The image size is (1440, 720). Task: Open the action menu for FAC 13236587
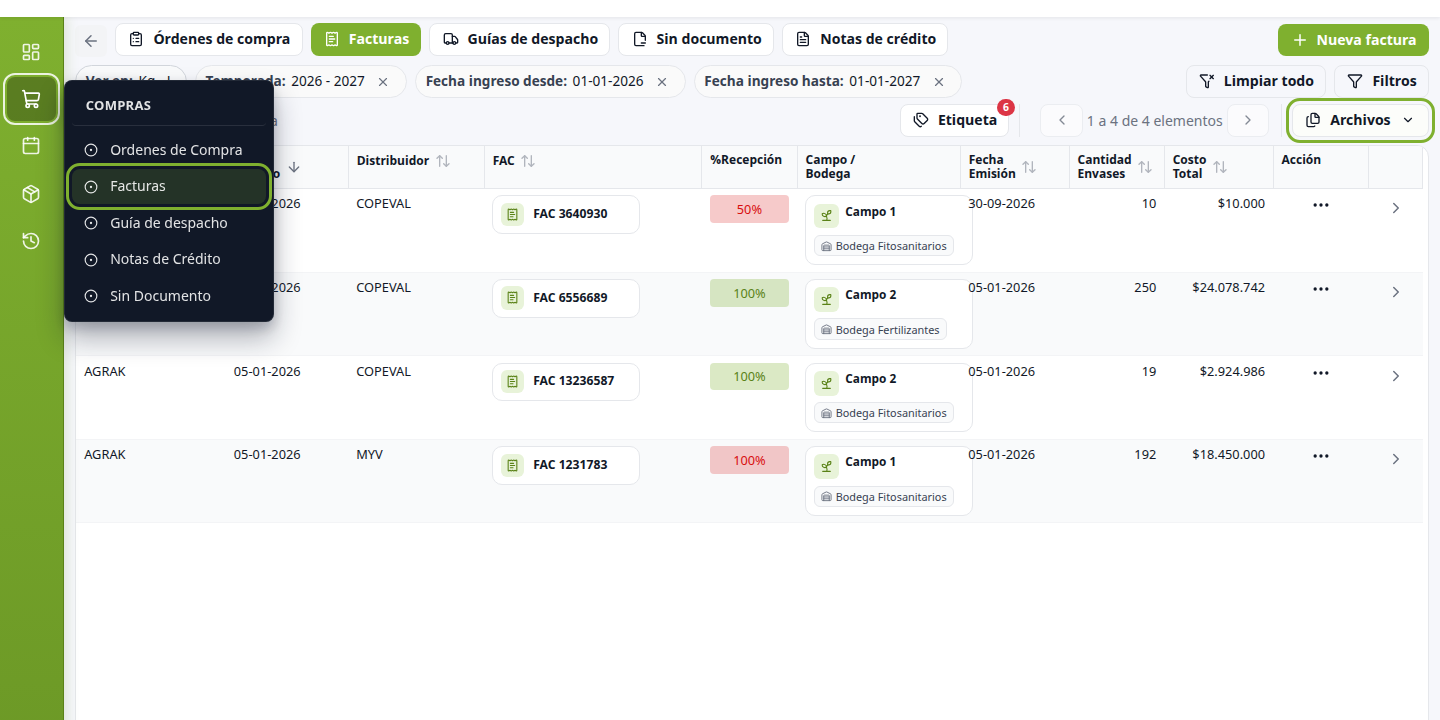point(1321,373)
